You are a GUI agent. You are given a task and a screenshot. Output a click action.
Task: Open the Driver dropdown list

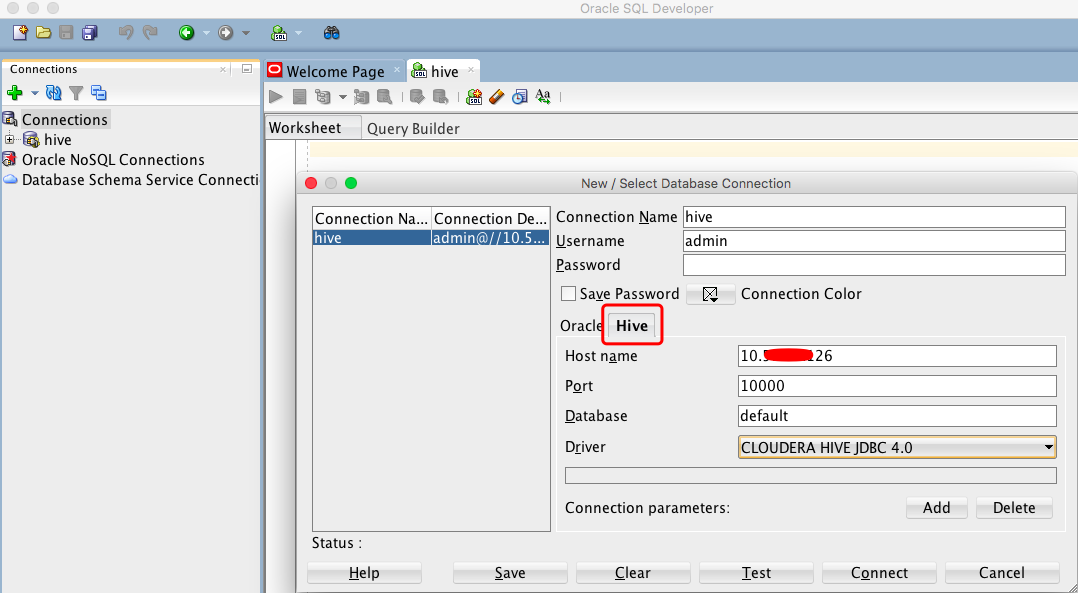pyautogui.click(x=1048, y=447)
